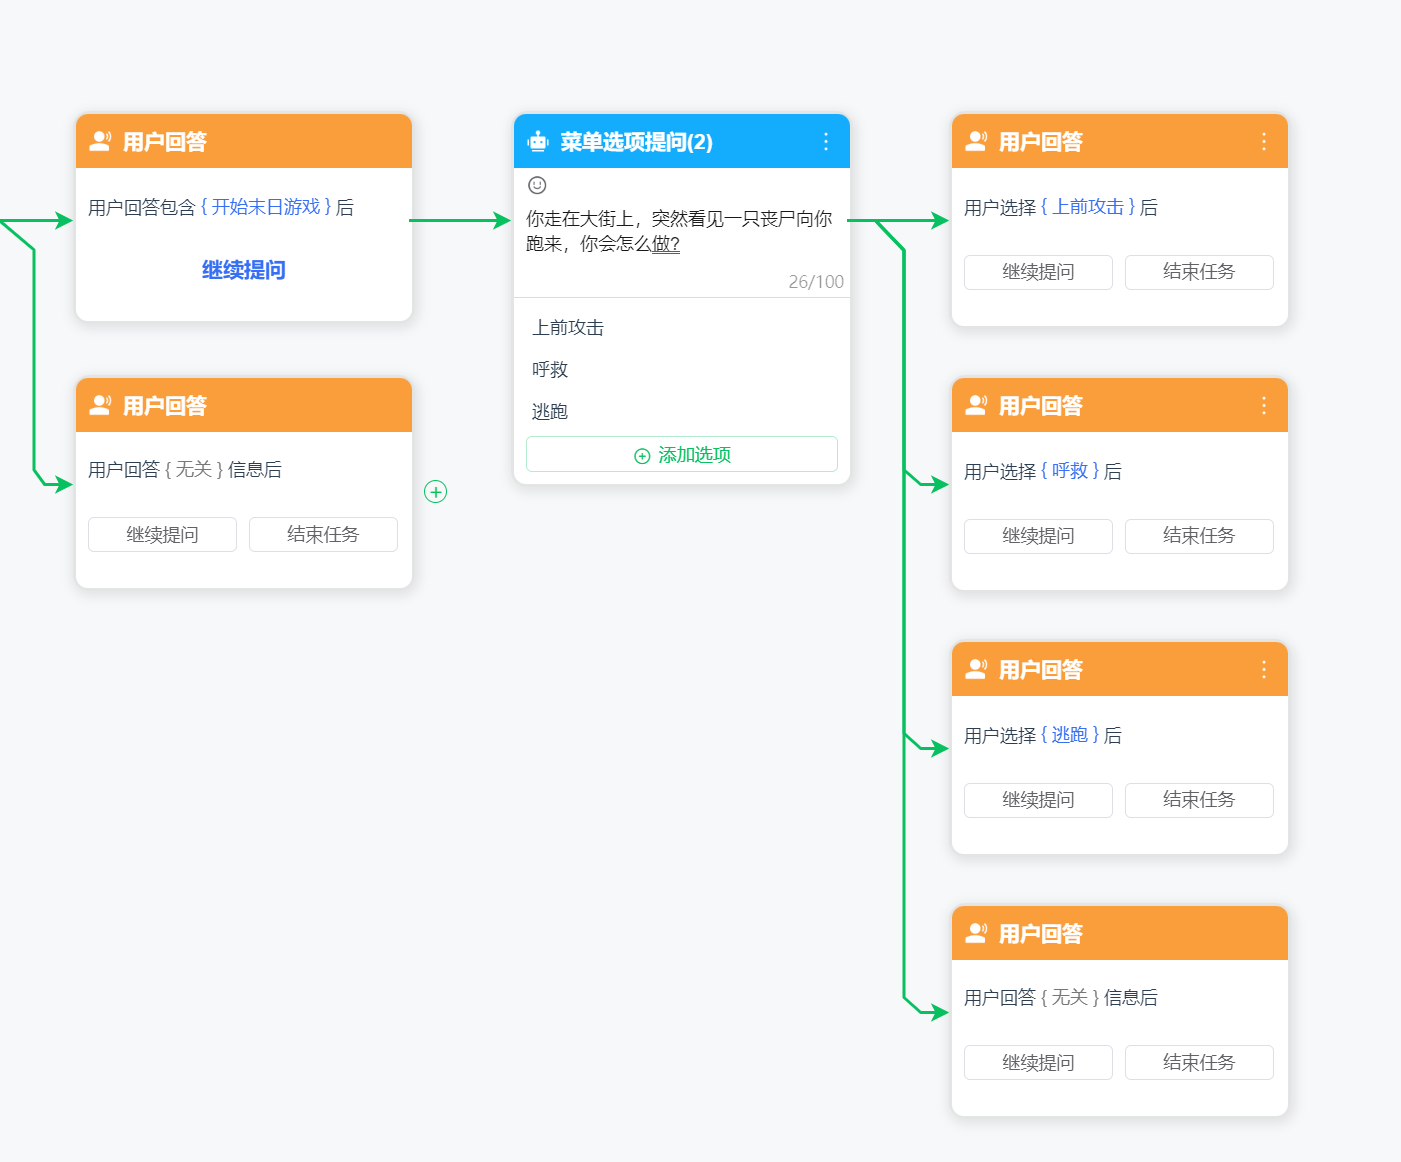
Task: Click the 开始末日游戏 keyword link
Action: [266, 207]
